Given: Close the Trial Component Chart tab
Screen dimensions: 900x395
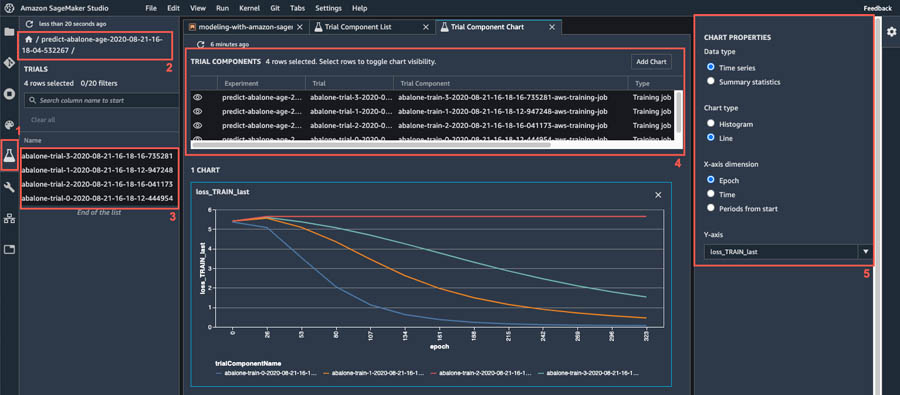Looking at the screenshot, I should pyautogui.click(x=552, y=27).
